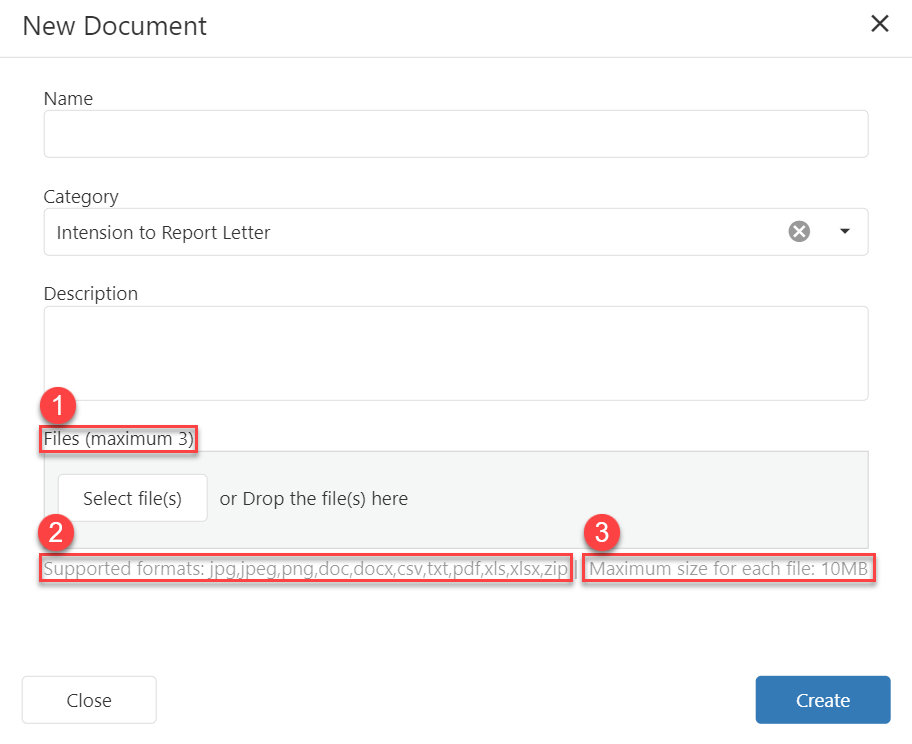Click the Supported formats hint text

point(305,570)
